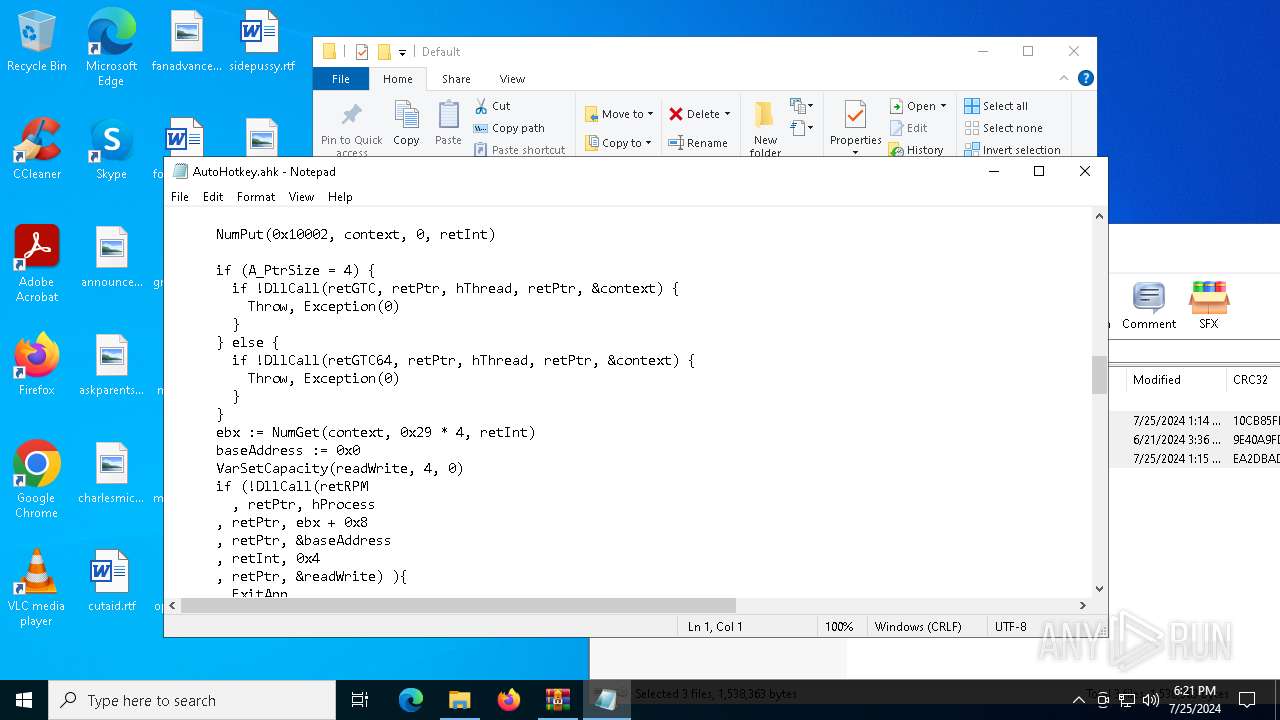Create a New folder in Explorer

[x=765, y=128]
